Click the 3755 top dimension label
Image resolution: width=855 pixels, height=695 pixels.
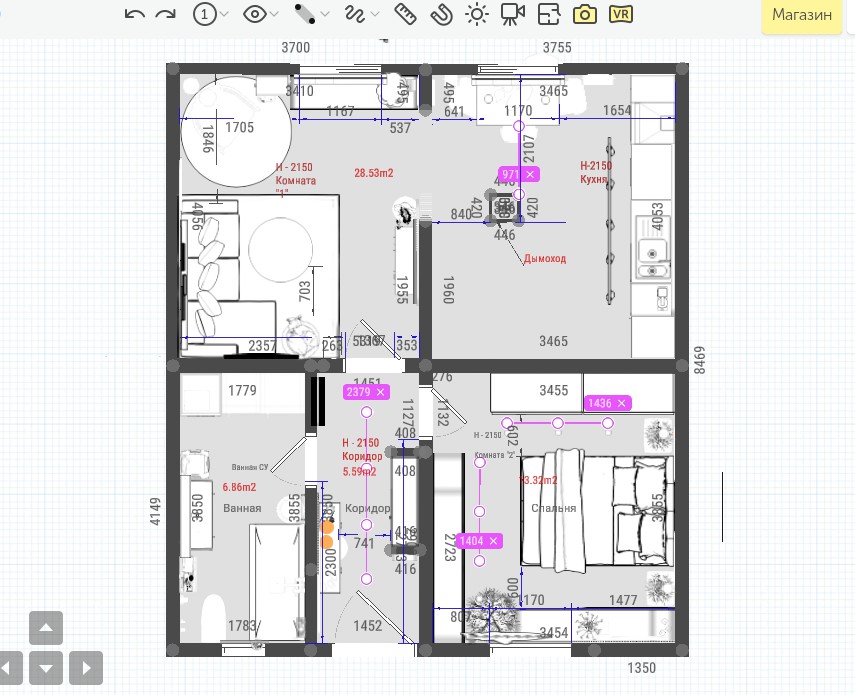[x=557, y=47]
